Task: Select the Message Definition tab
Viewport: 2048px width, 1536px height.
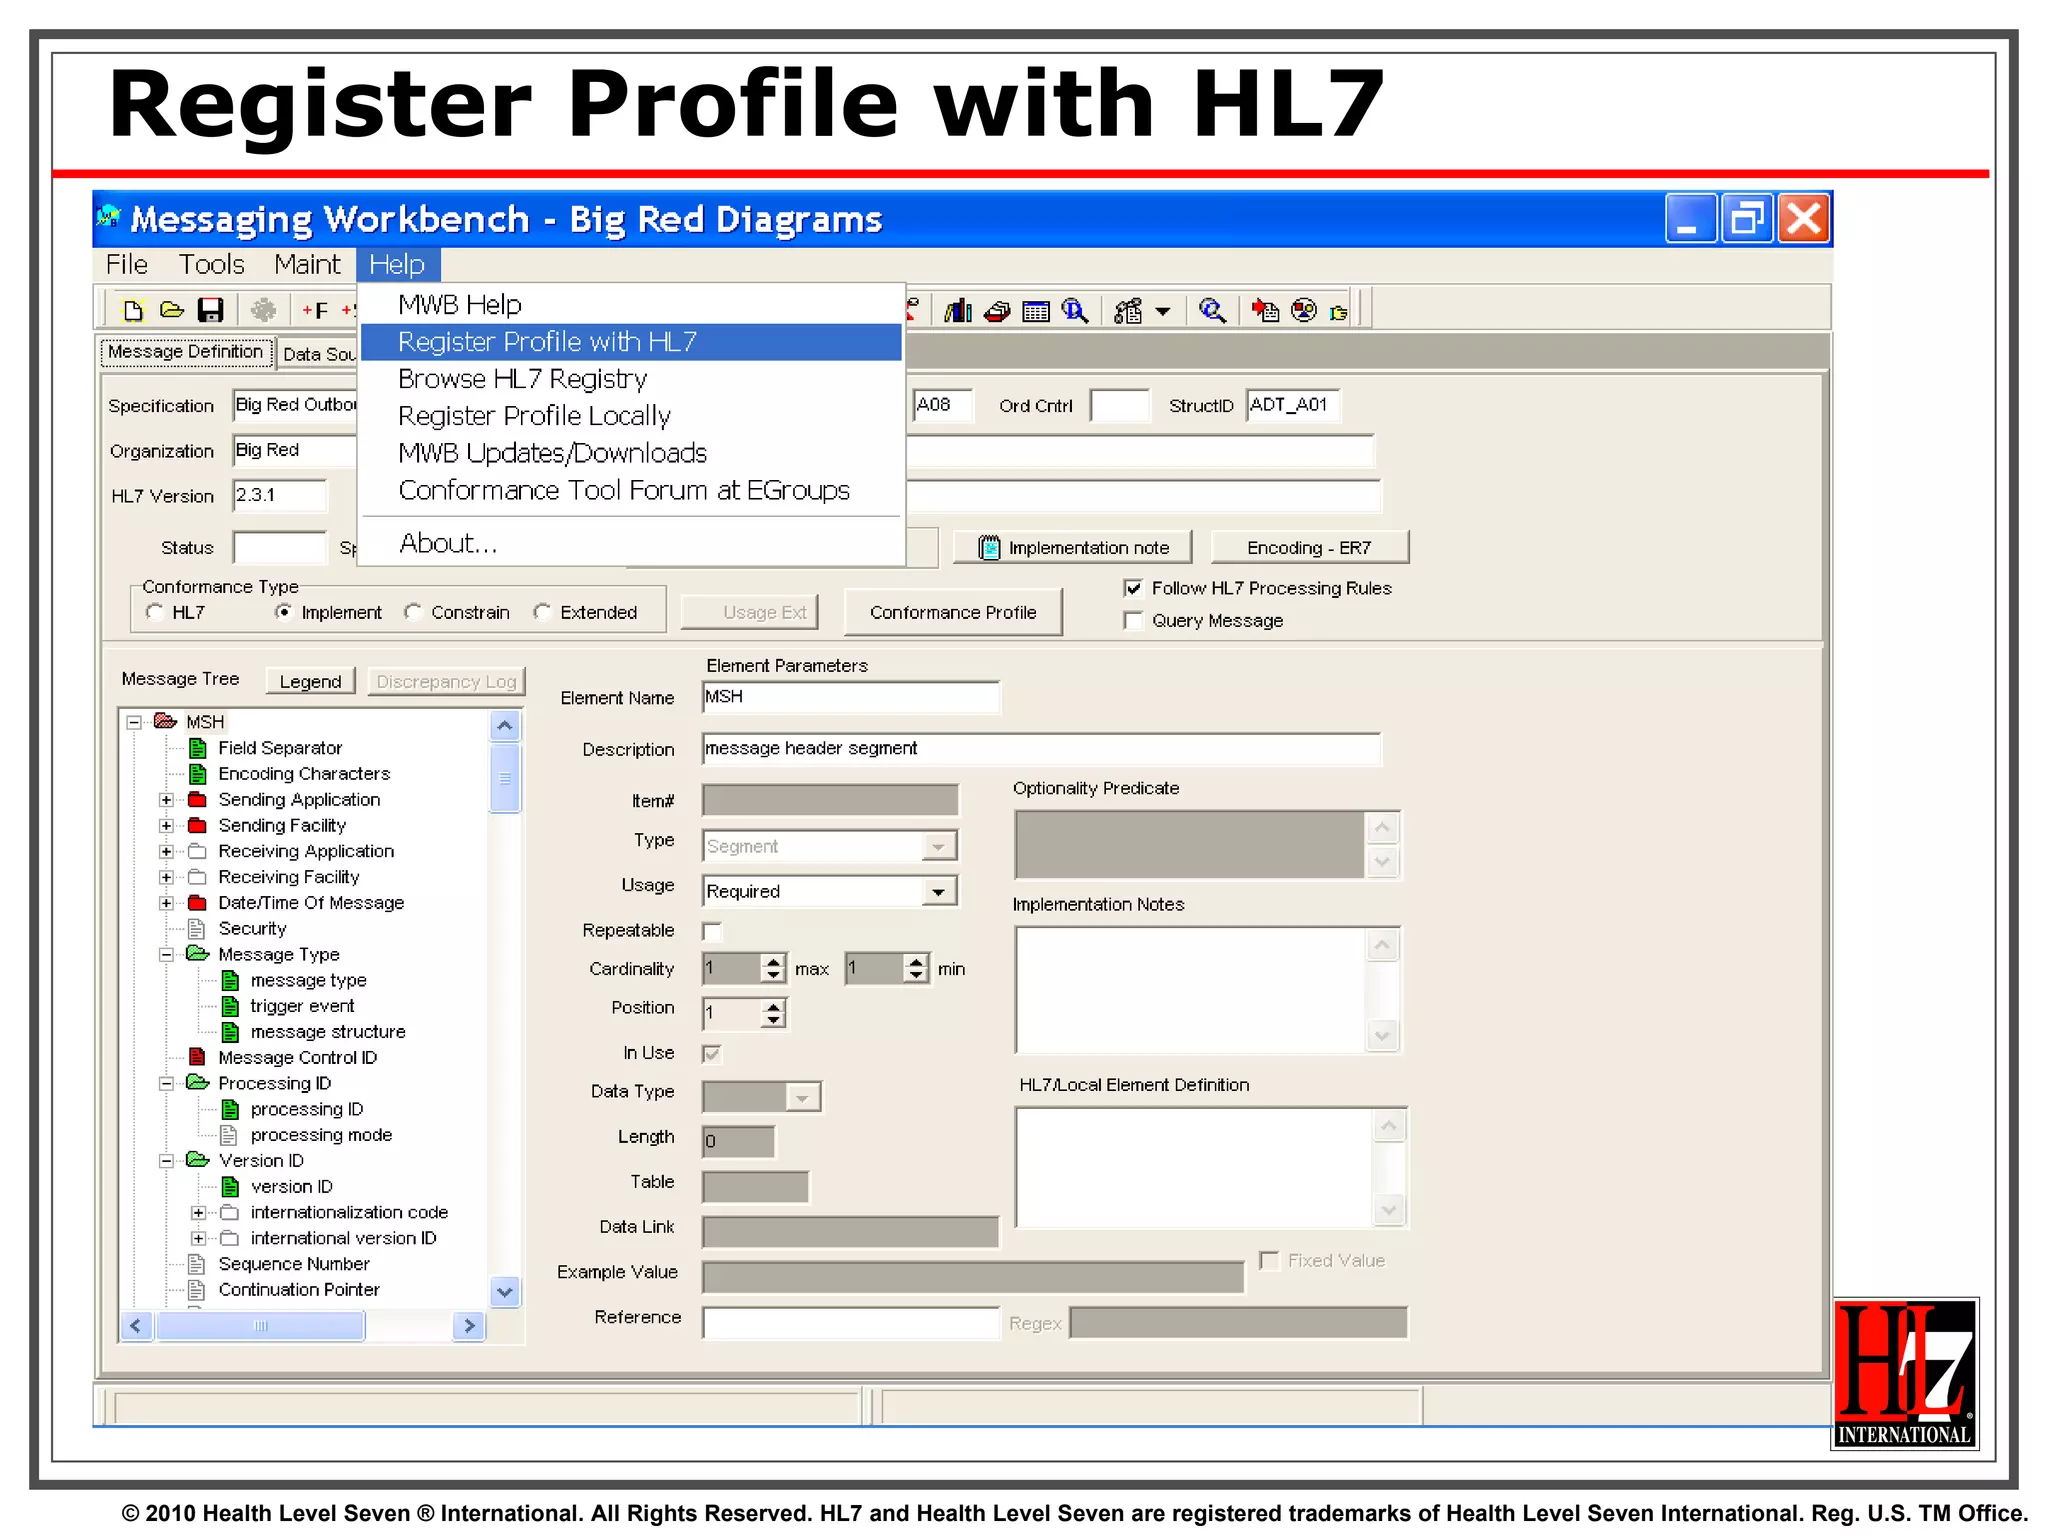Action: [x=185, y=352]
